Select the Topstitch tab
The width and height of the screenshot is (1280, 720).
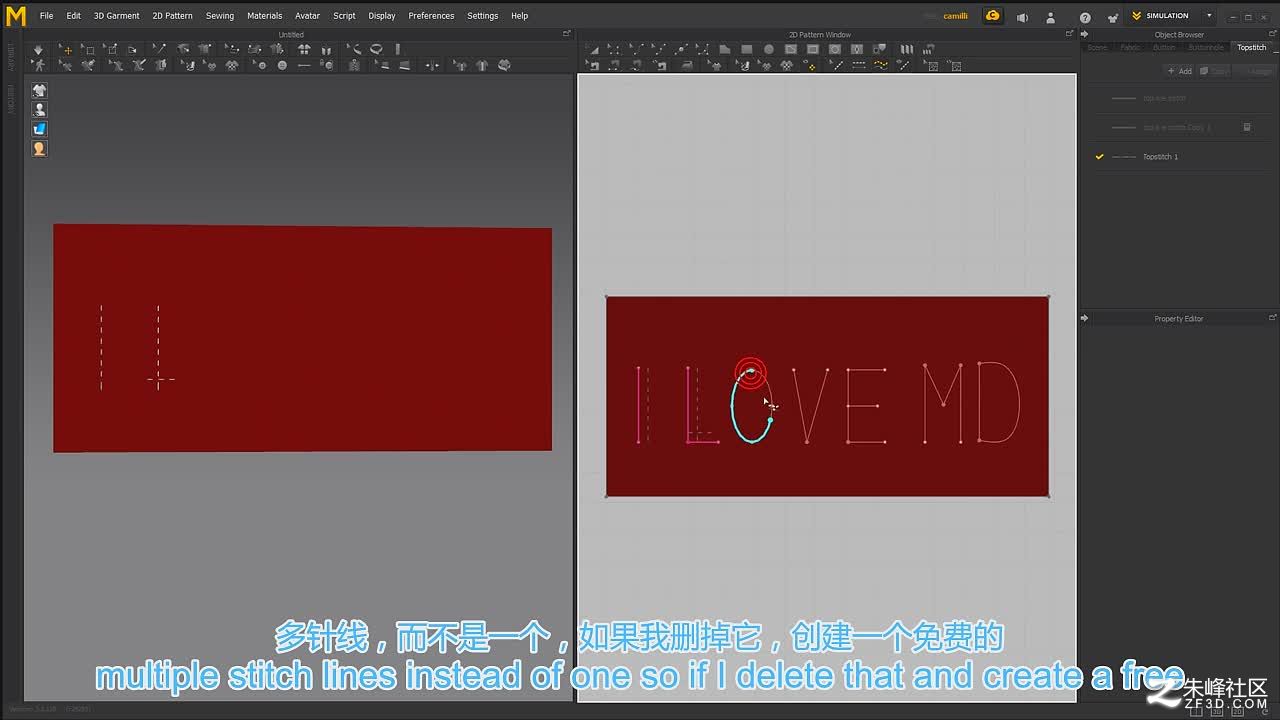[x=1252, y=47]
